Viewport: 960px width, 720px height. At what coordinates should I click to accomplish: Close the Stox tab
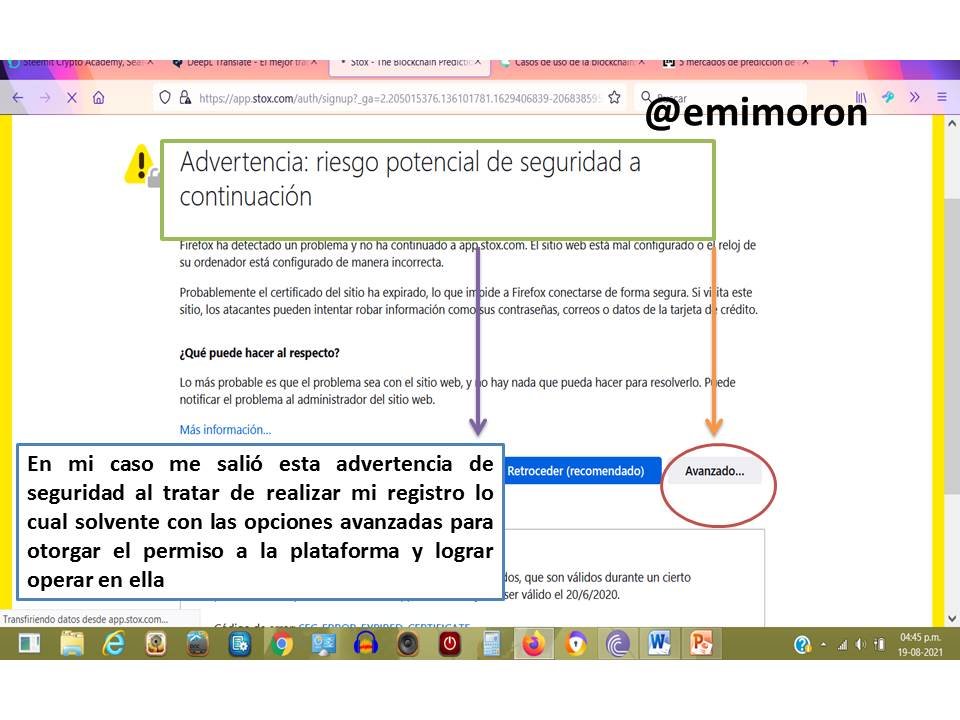(478, 62)
